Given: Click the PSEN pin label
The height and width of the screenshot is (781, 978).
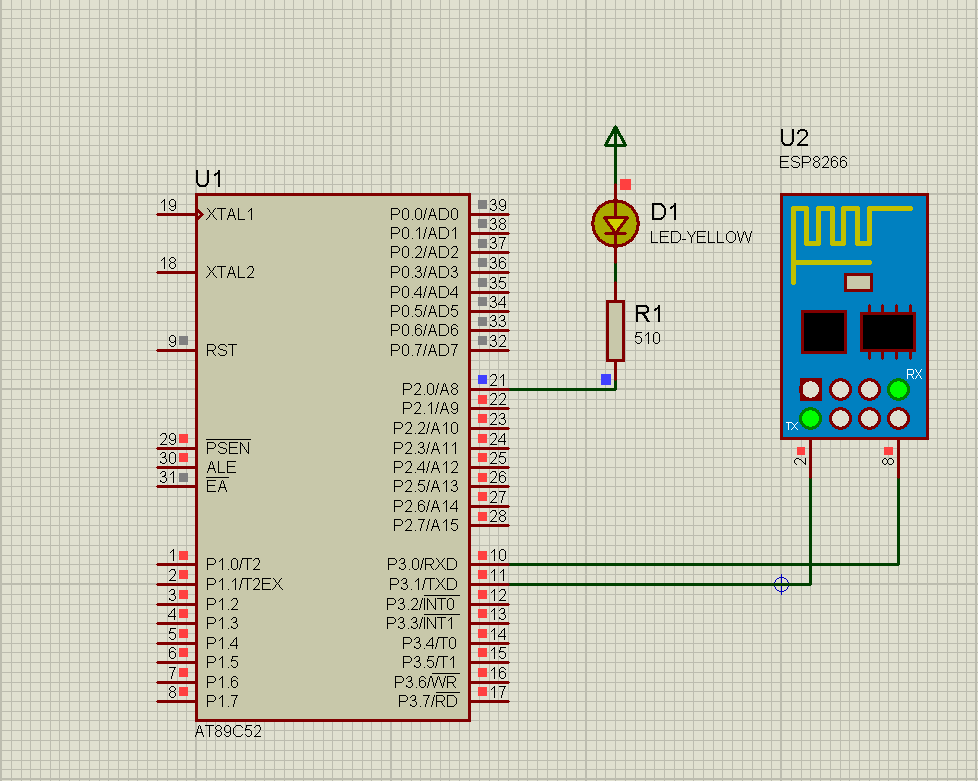Looking at the screenshot, I should tap(228, 447).
